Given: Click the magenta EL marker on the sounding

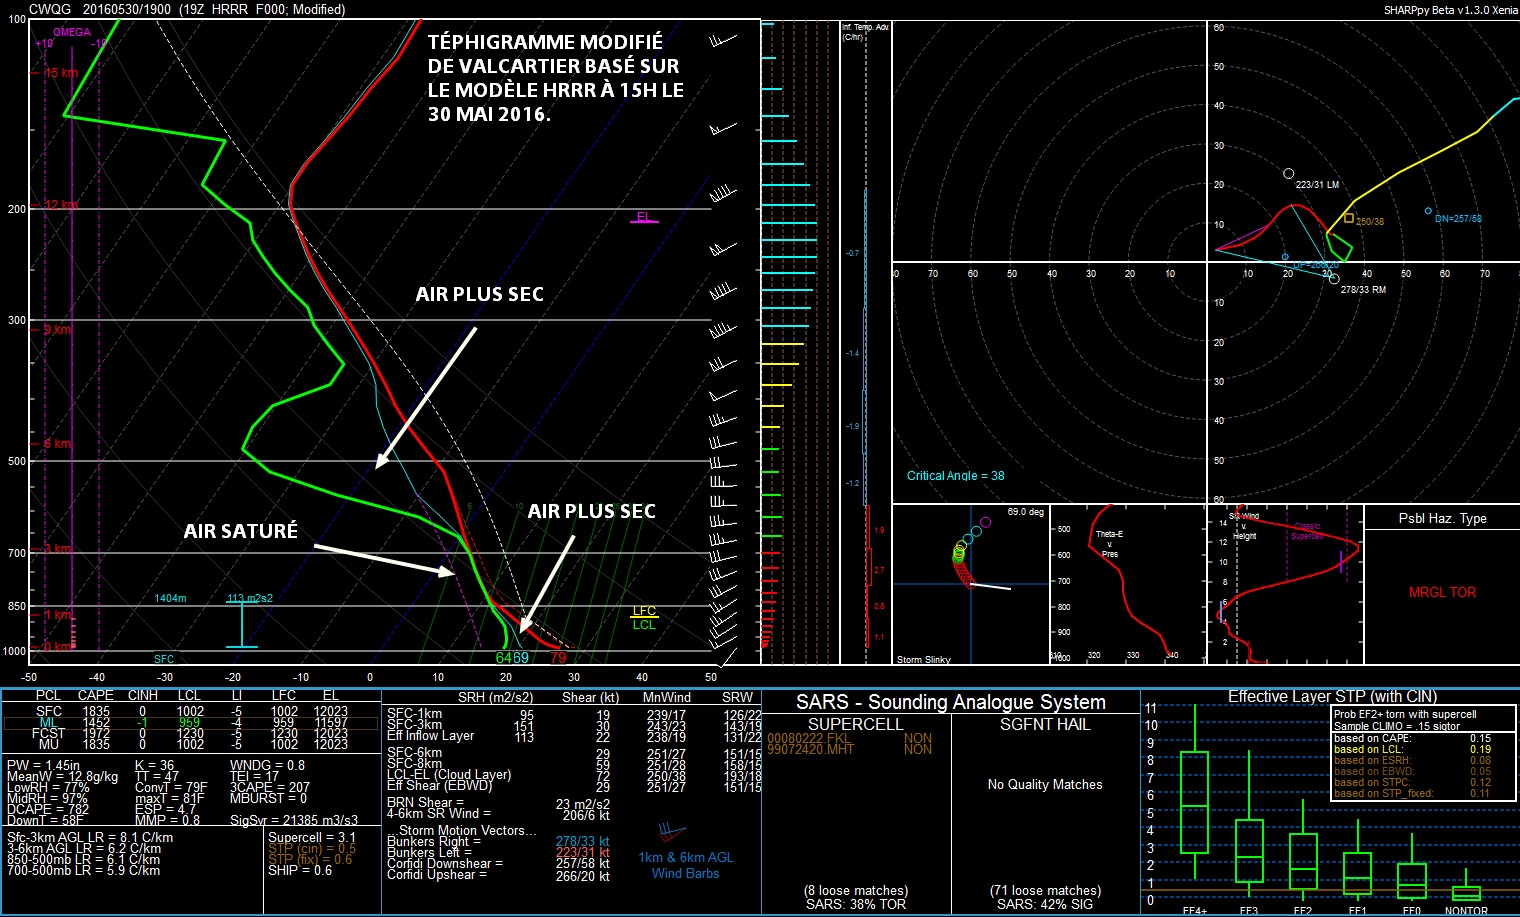Looking at the screenshot, I should [x=644, y=218].
